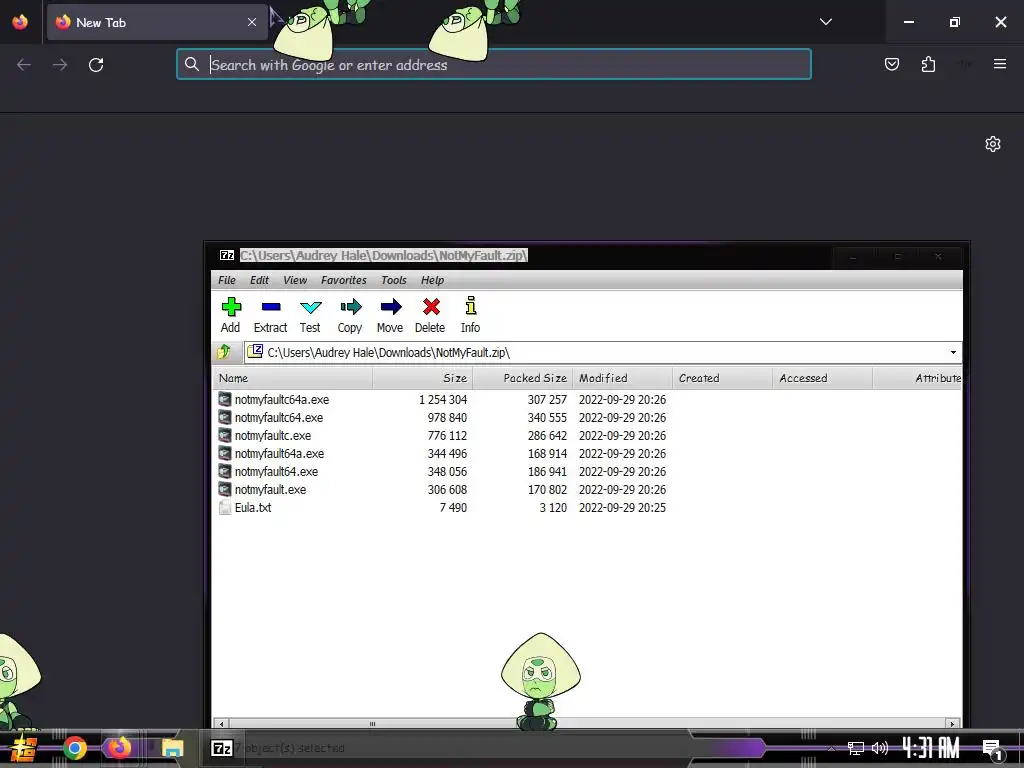Click the Add button in 7-Zip toolbar
The width and height of the screenshot is (1024, 768).
pos(231,315)
